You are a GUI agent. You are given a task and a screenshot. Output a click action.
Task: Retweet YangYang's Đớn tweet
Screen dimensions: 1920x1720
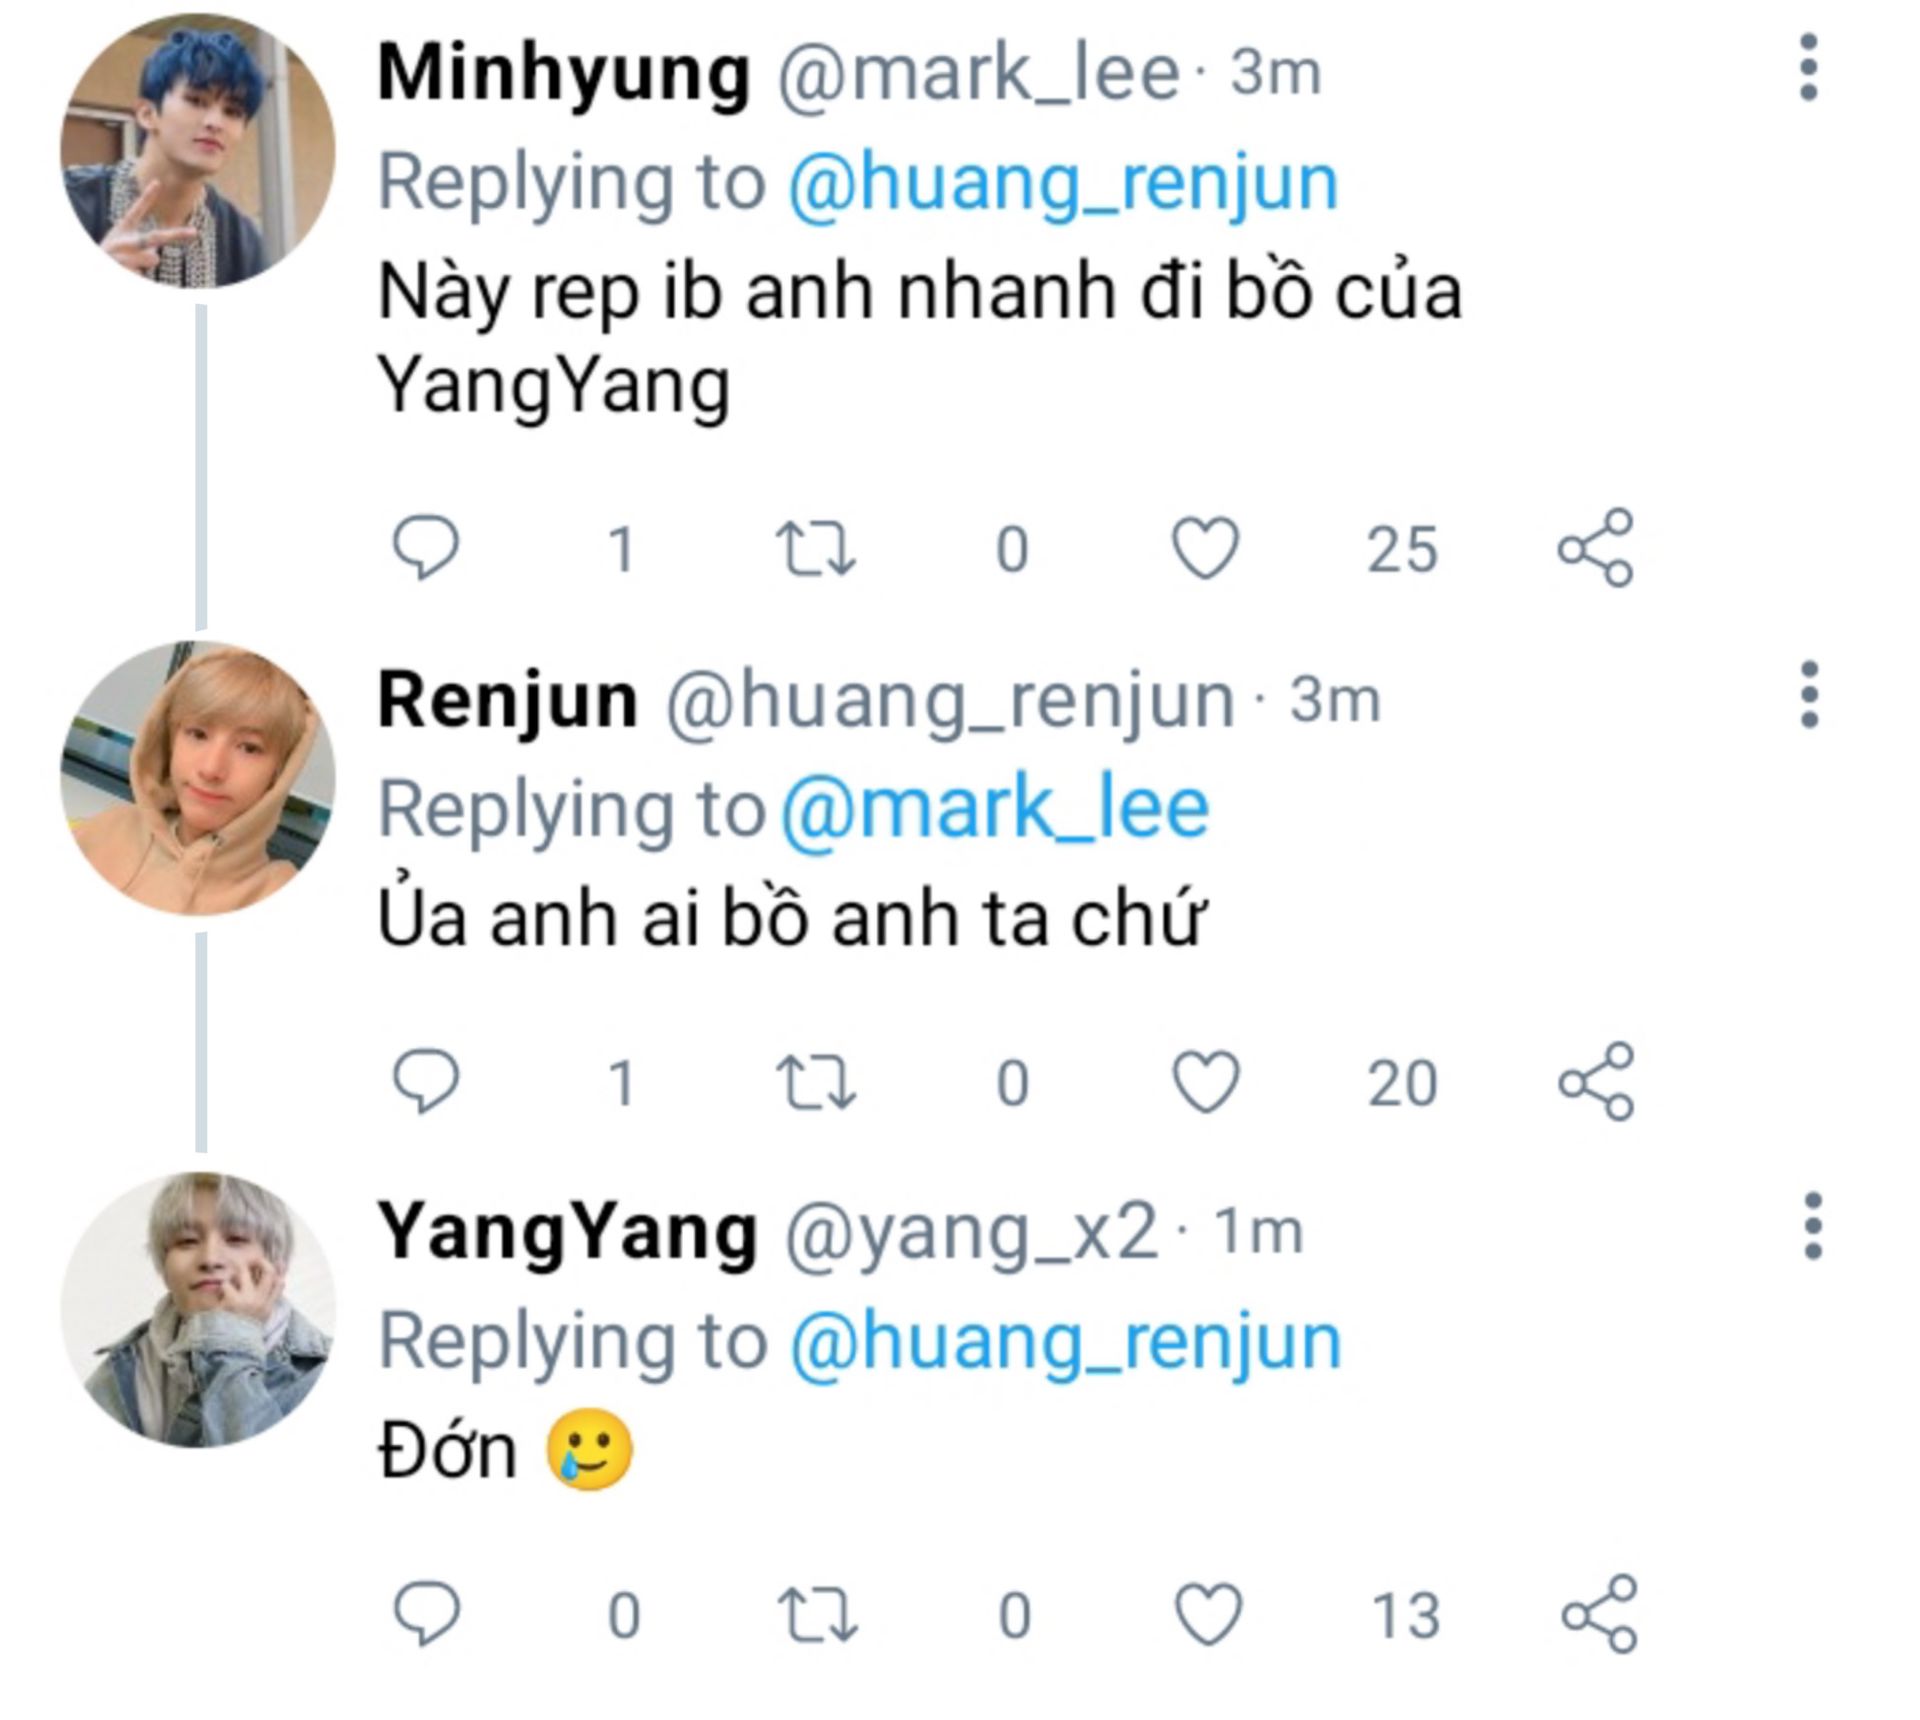pos(817,1615)
